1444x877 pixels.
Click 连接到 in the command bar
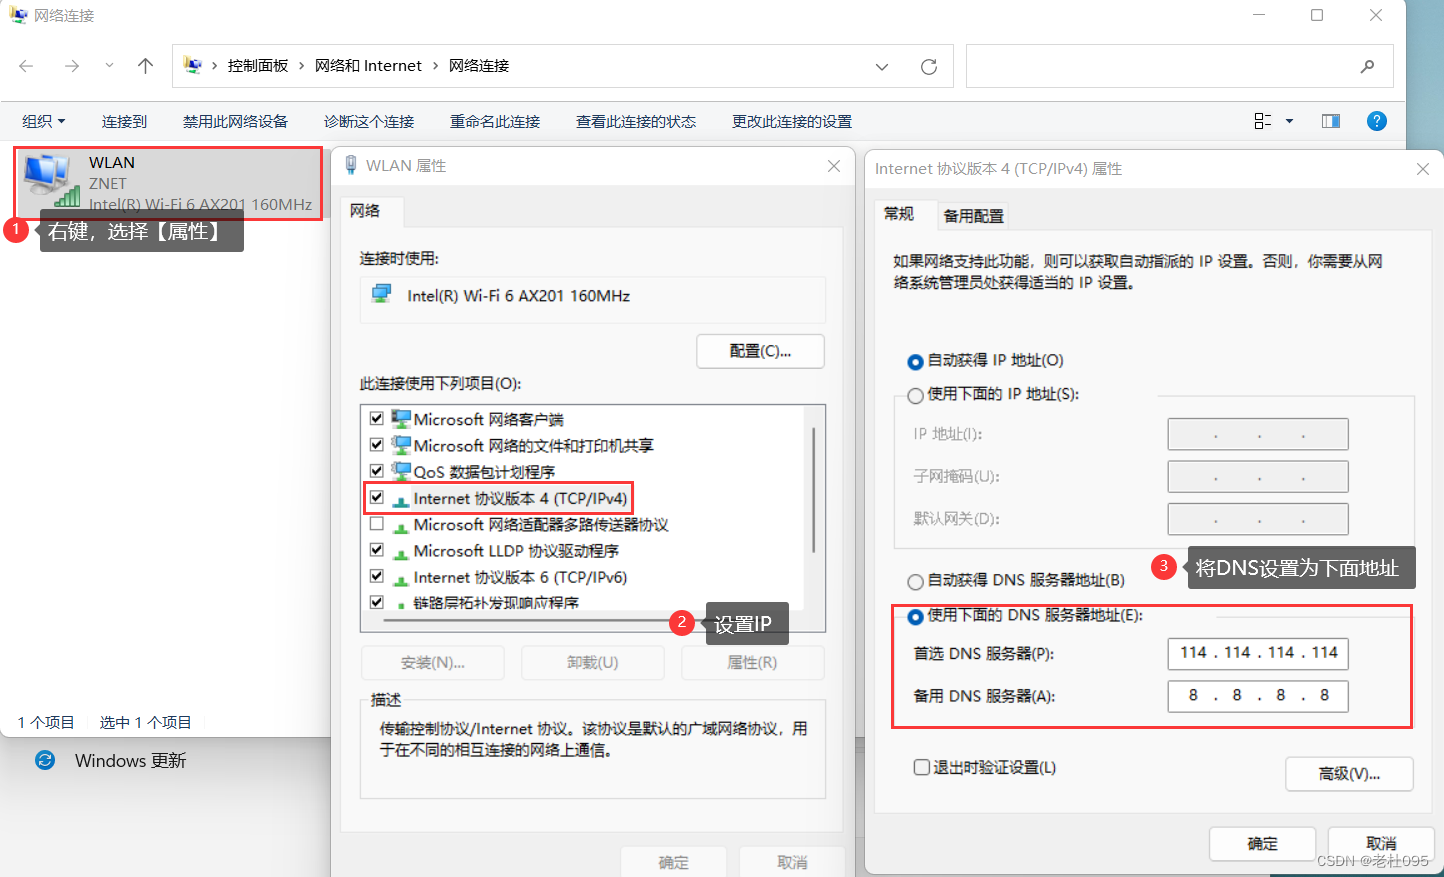pos(124,121)
